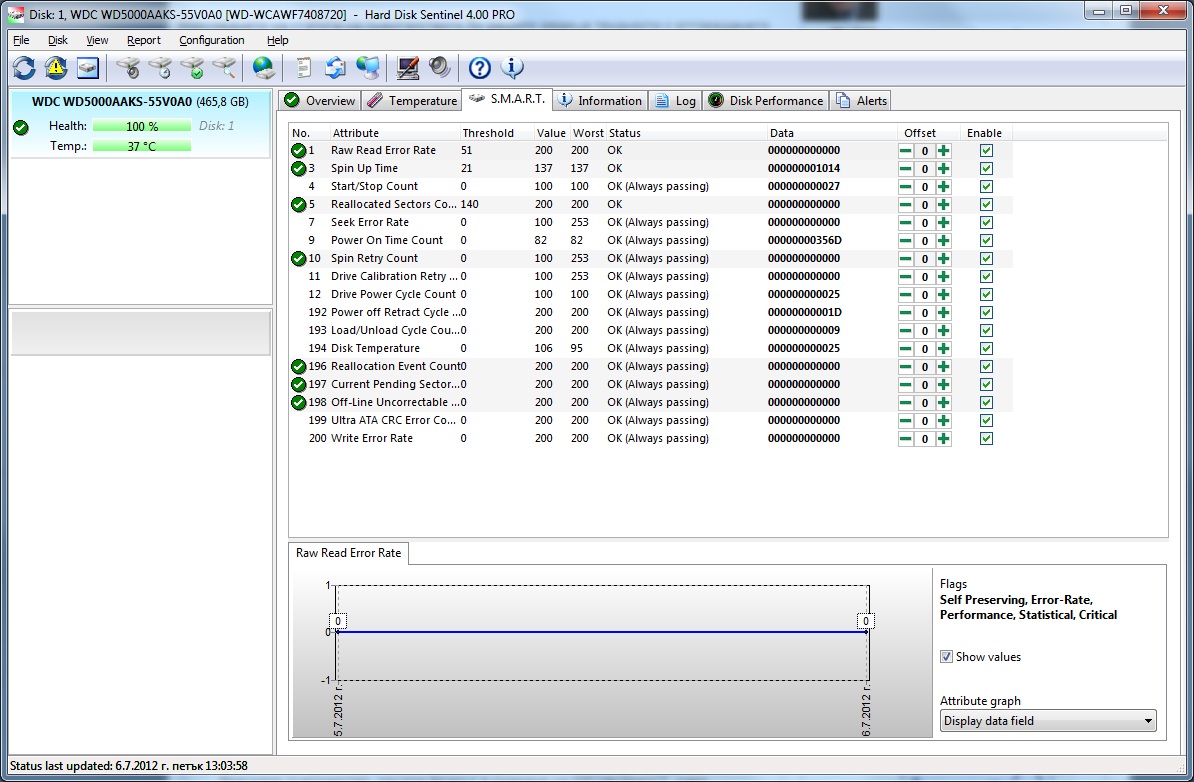Click the disk with magnifier surface test icon

225,68
